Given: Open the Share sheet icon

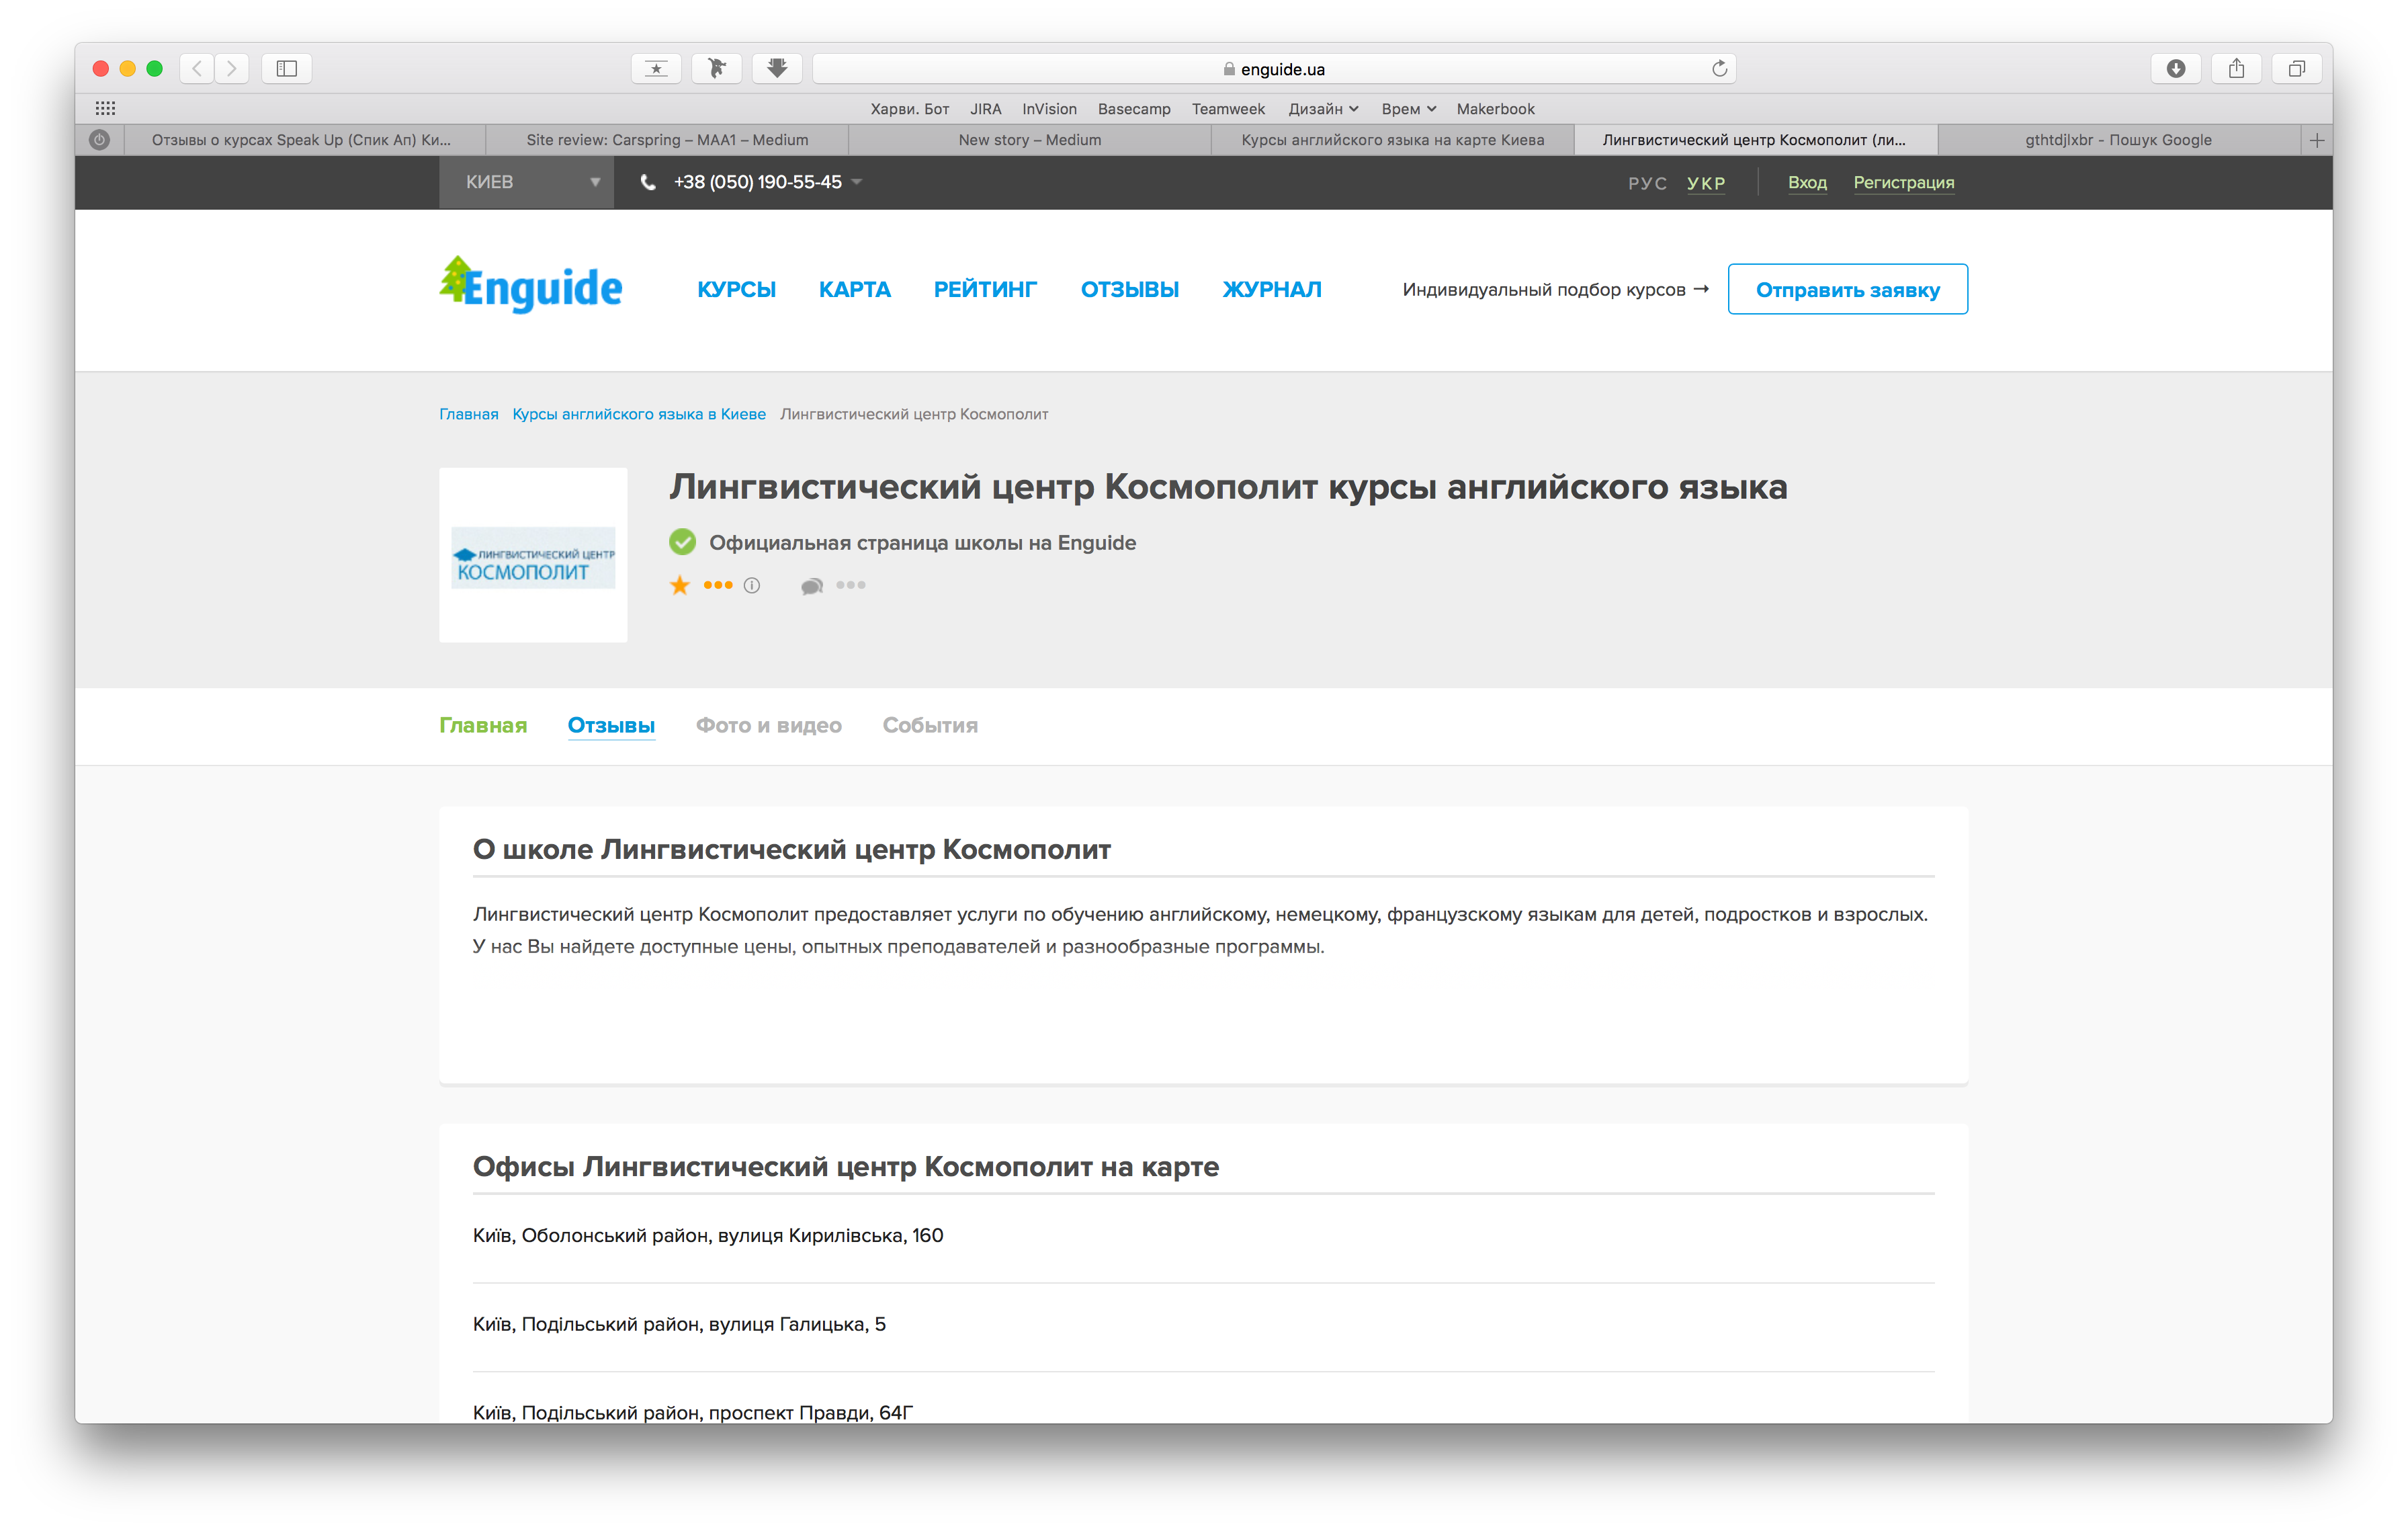Looking at the screenshot, I should (2236, 68).
